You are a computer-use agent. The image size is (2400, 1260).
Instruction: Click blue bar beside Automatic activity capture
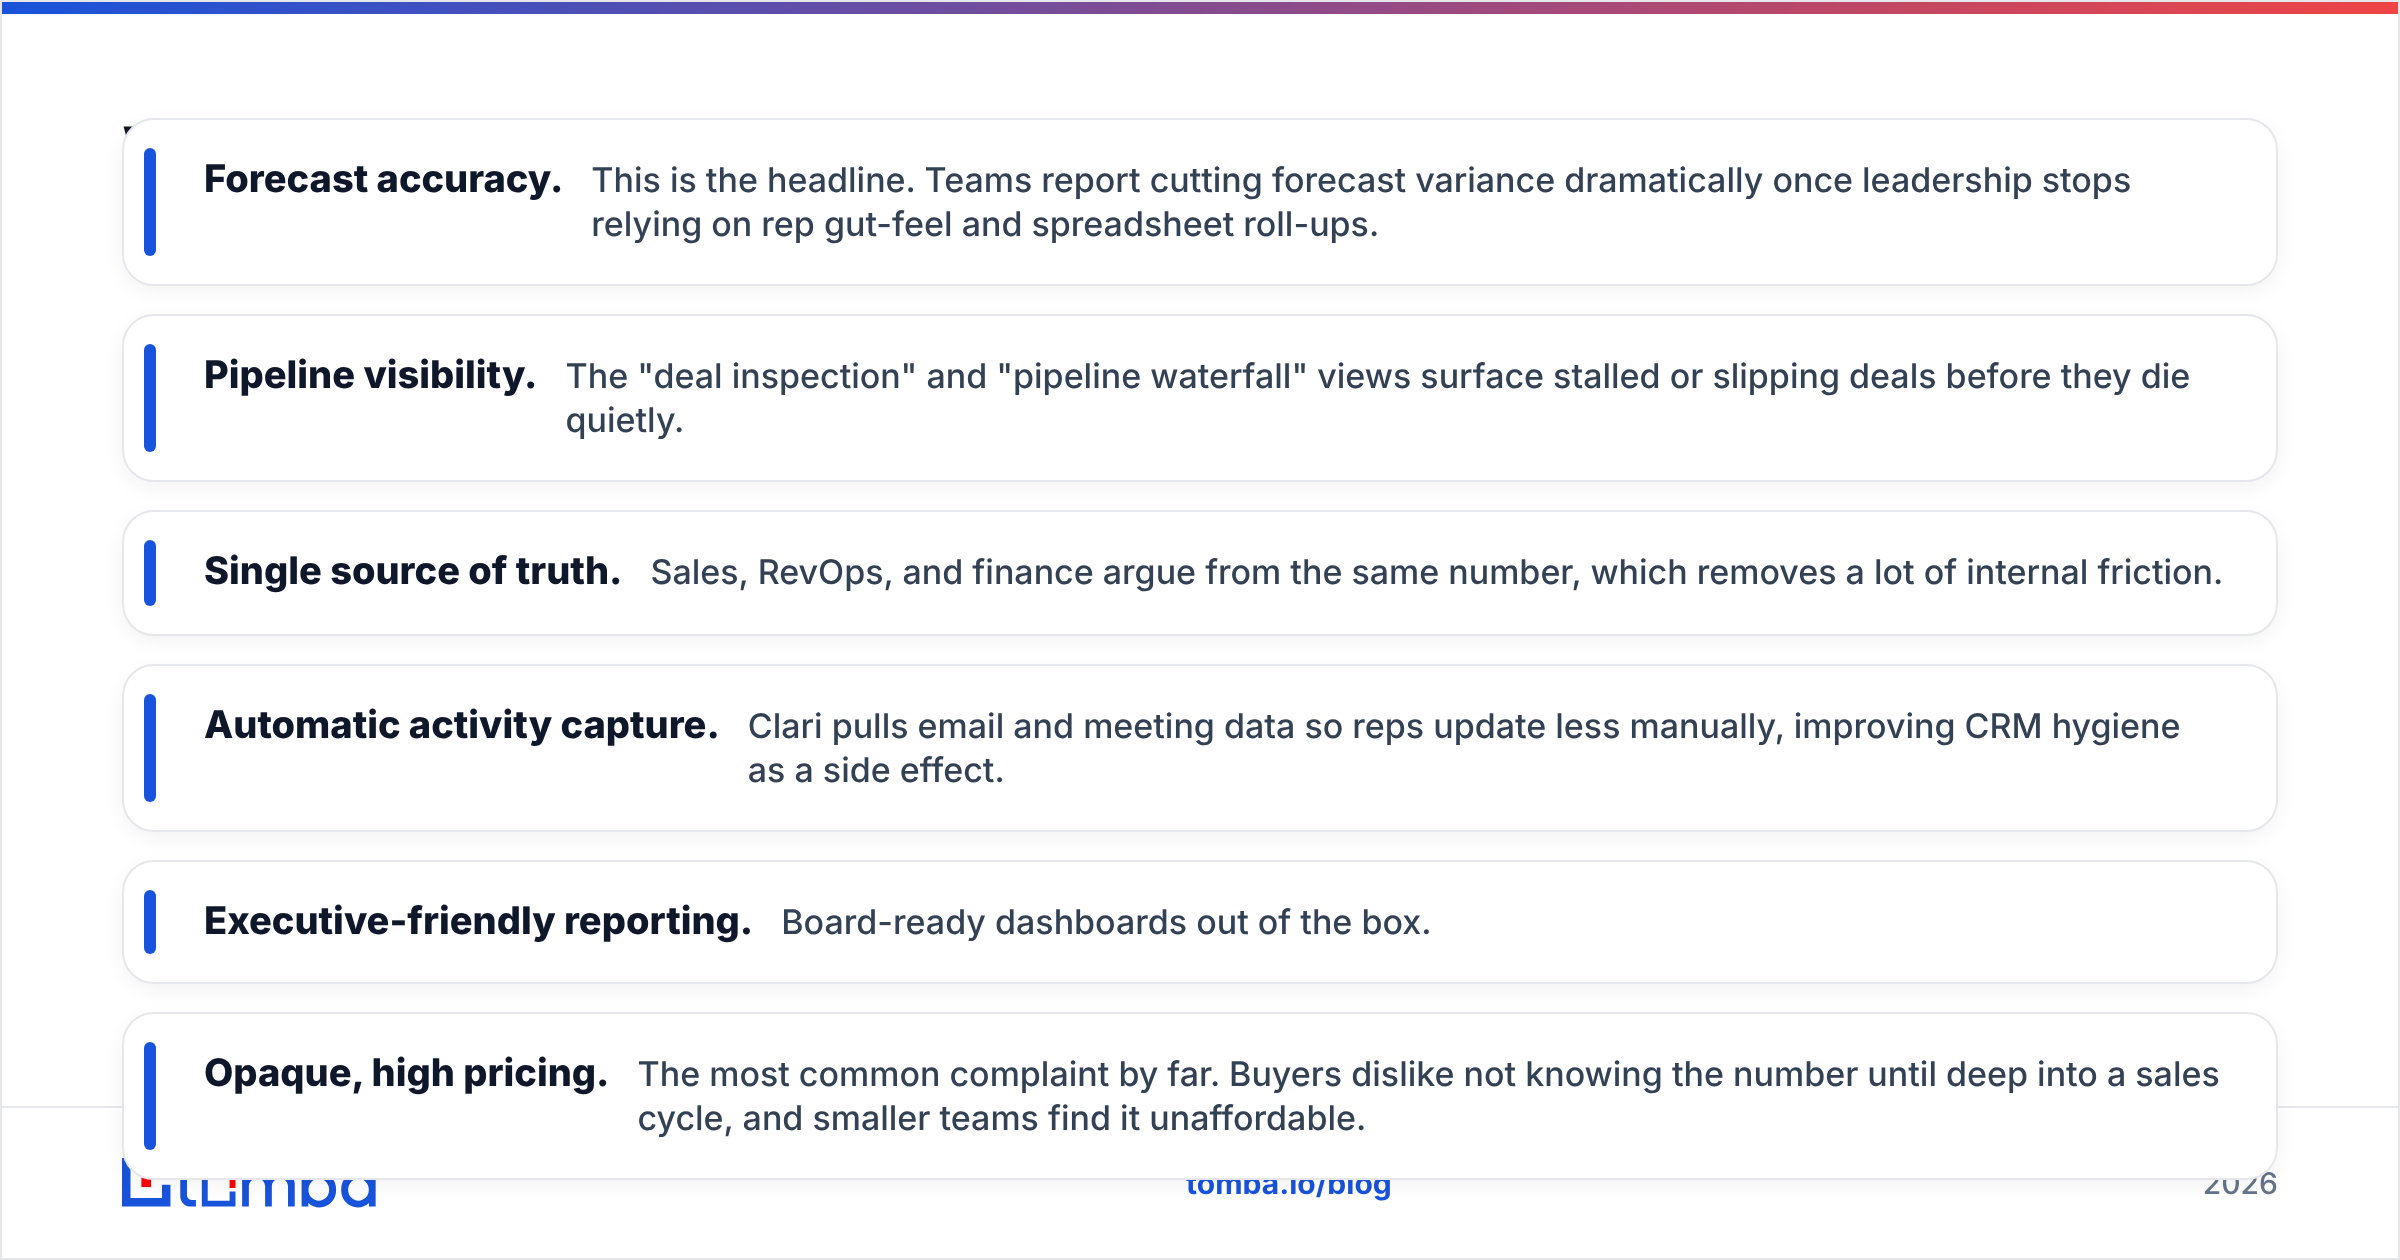click(150, 748)
